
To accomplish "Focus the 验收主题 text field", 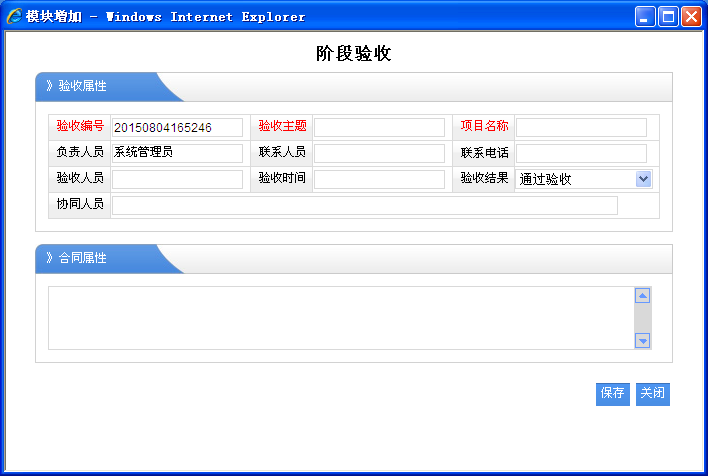I will [379, 127].
